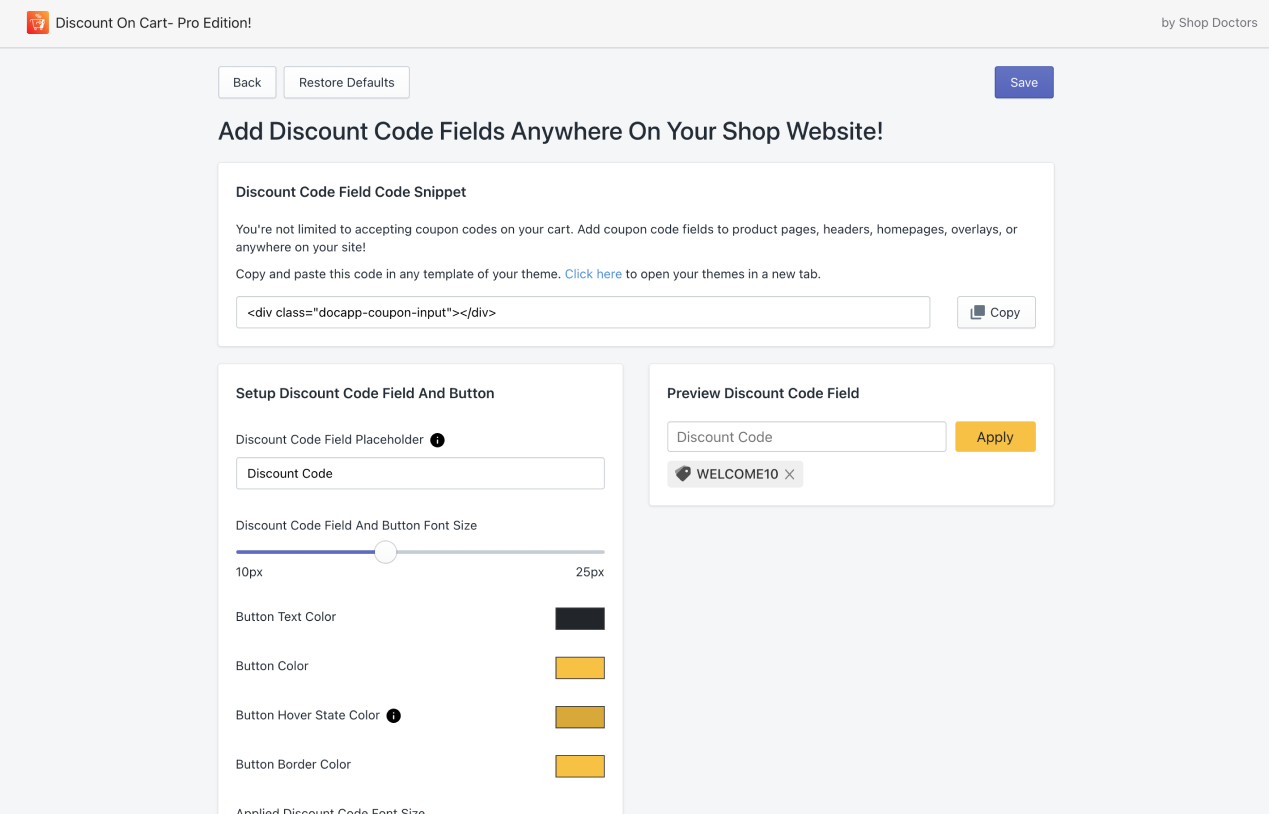Open the Button Text Color swatch
1269x814 pixels.
[580, 618]
